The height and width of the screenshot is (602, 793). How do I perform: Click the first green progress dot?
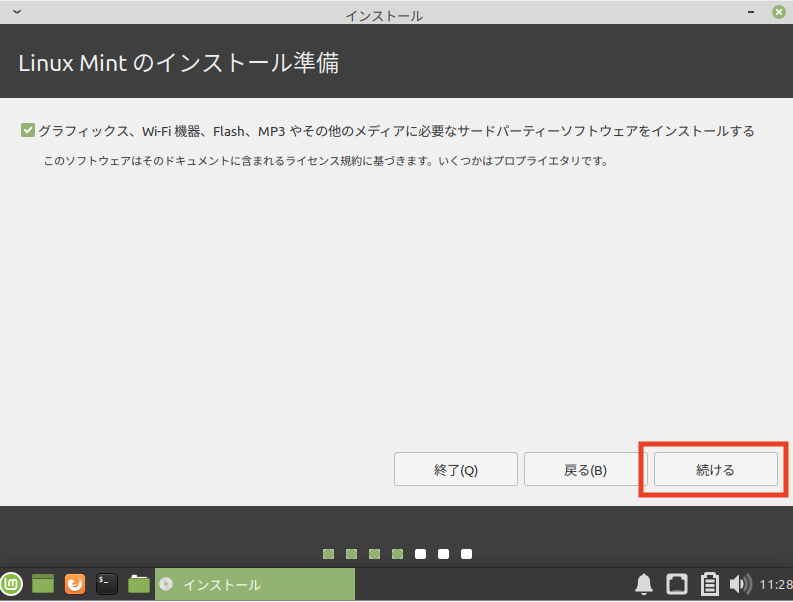pos(329,553)
